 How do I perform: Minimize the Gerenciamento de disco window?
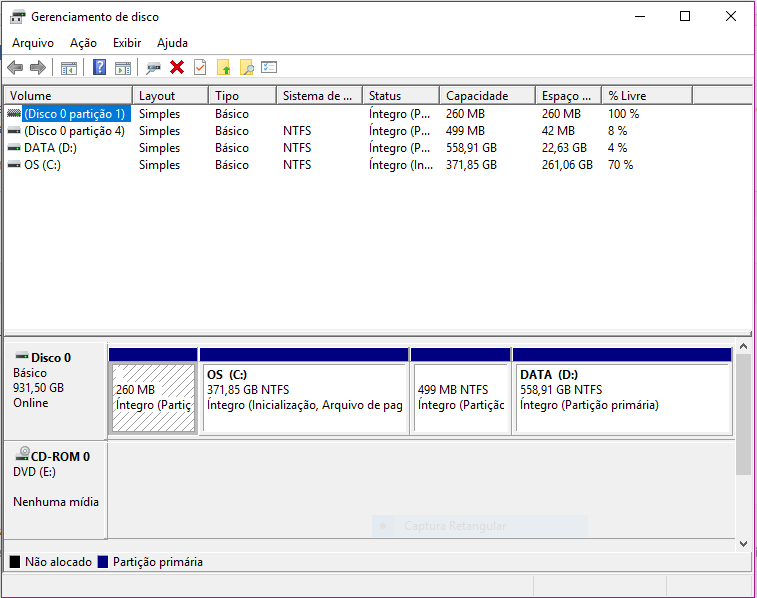(x=640, y=16)
